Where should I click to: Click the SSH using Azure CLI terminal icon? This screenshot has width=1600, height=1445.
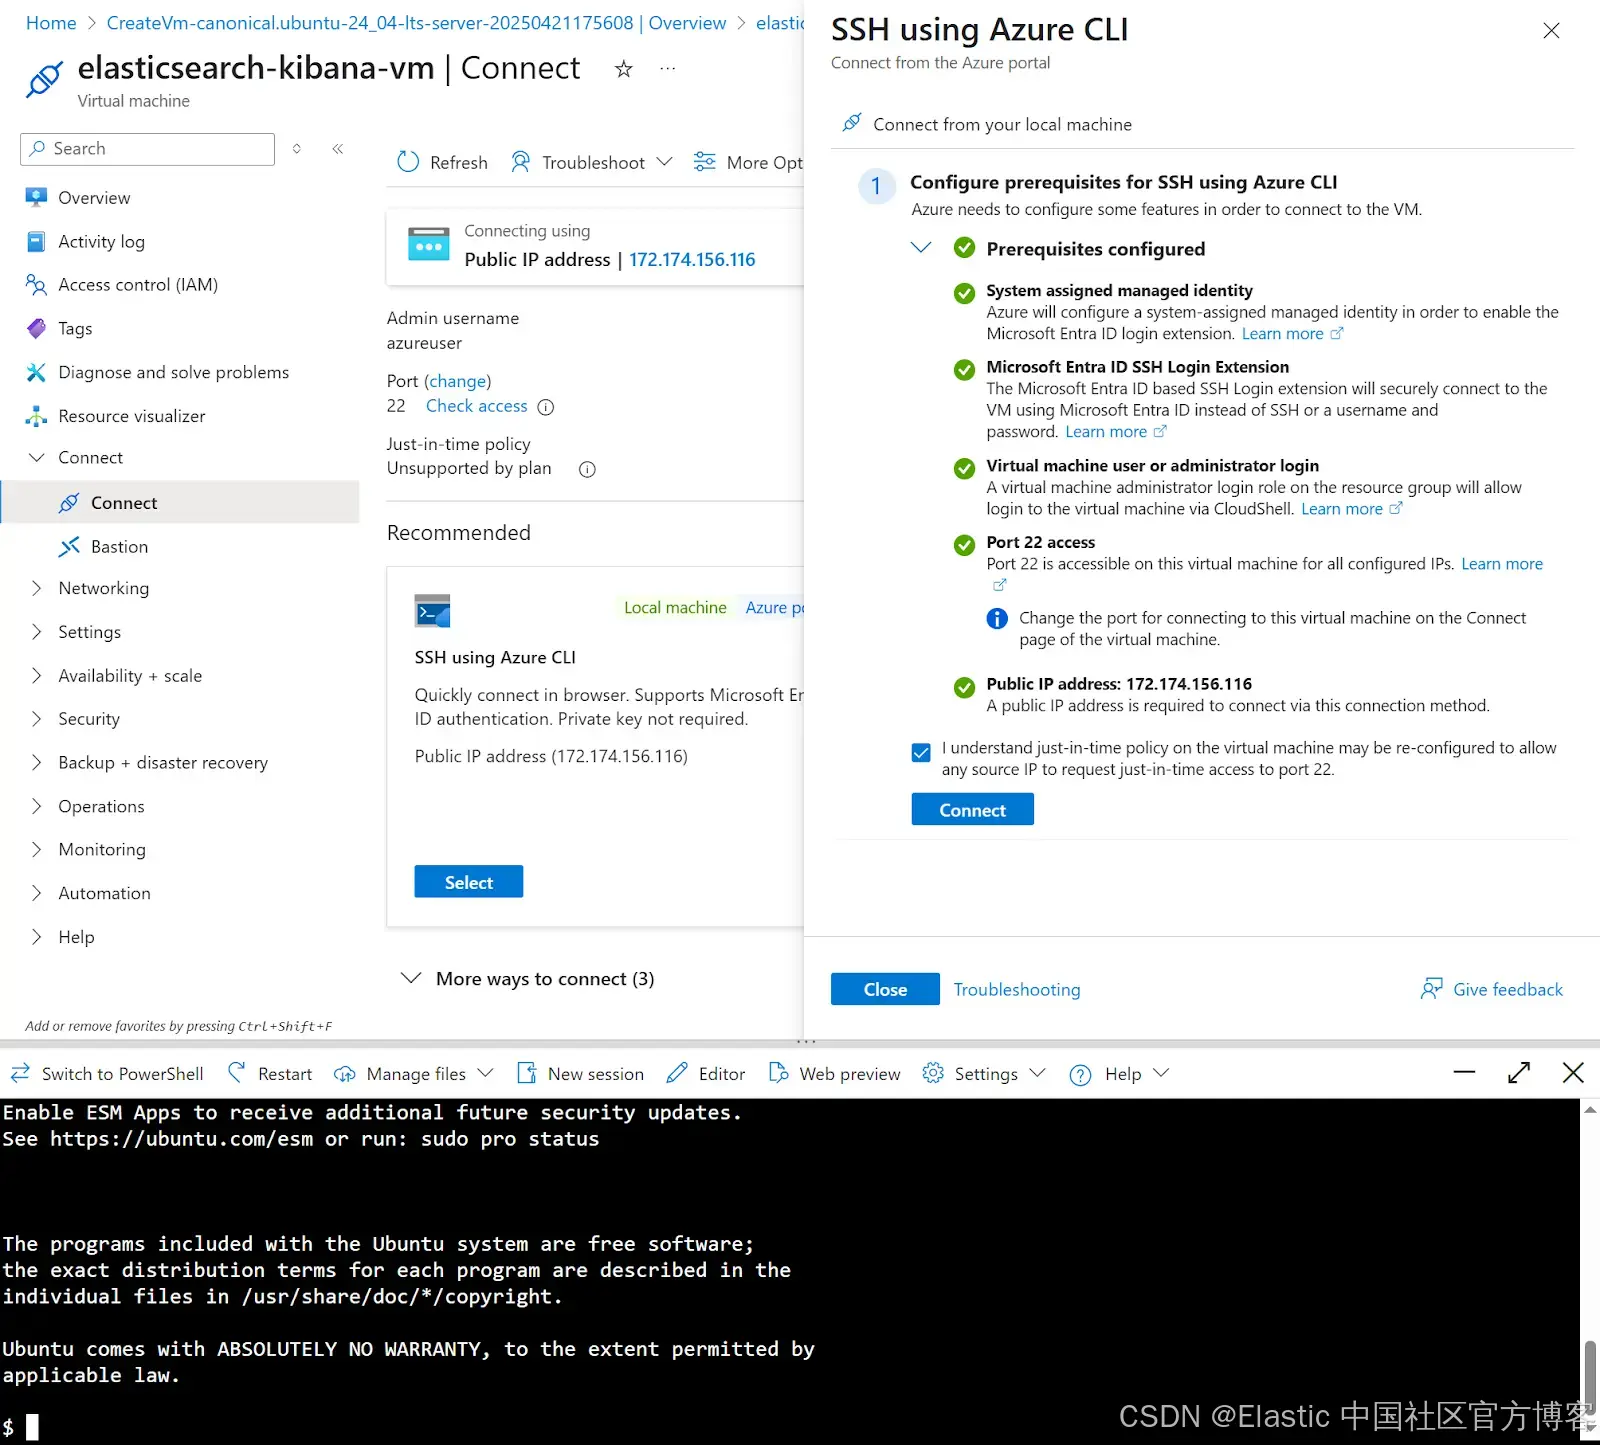(x=433, y=610)
